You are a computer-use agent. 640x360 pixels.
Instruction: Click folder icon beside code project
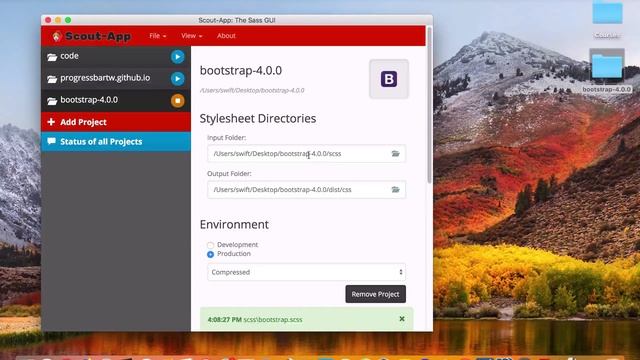tap(52, 57)
